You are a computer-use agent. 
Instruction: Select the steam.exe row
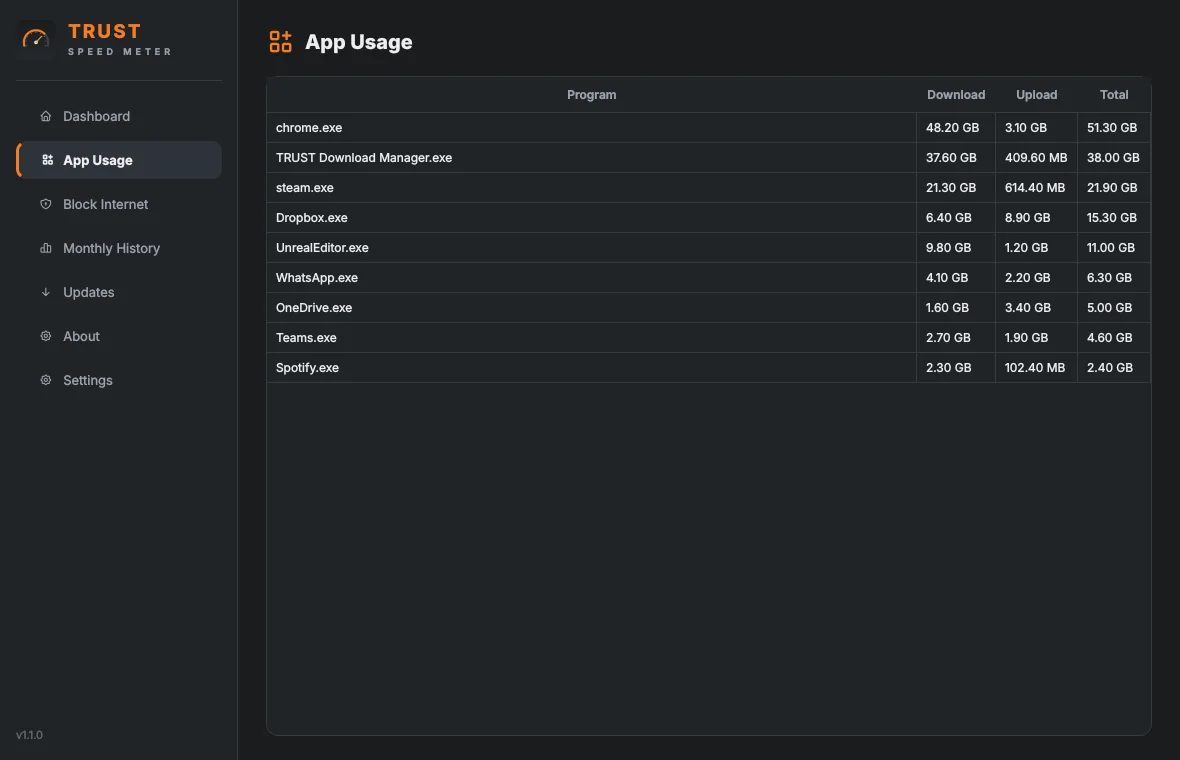pos(708,188)
